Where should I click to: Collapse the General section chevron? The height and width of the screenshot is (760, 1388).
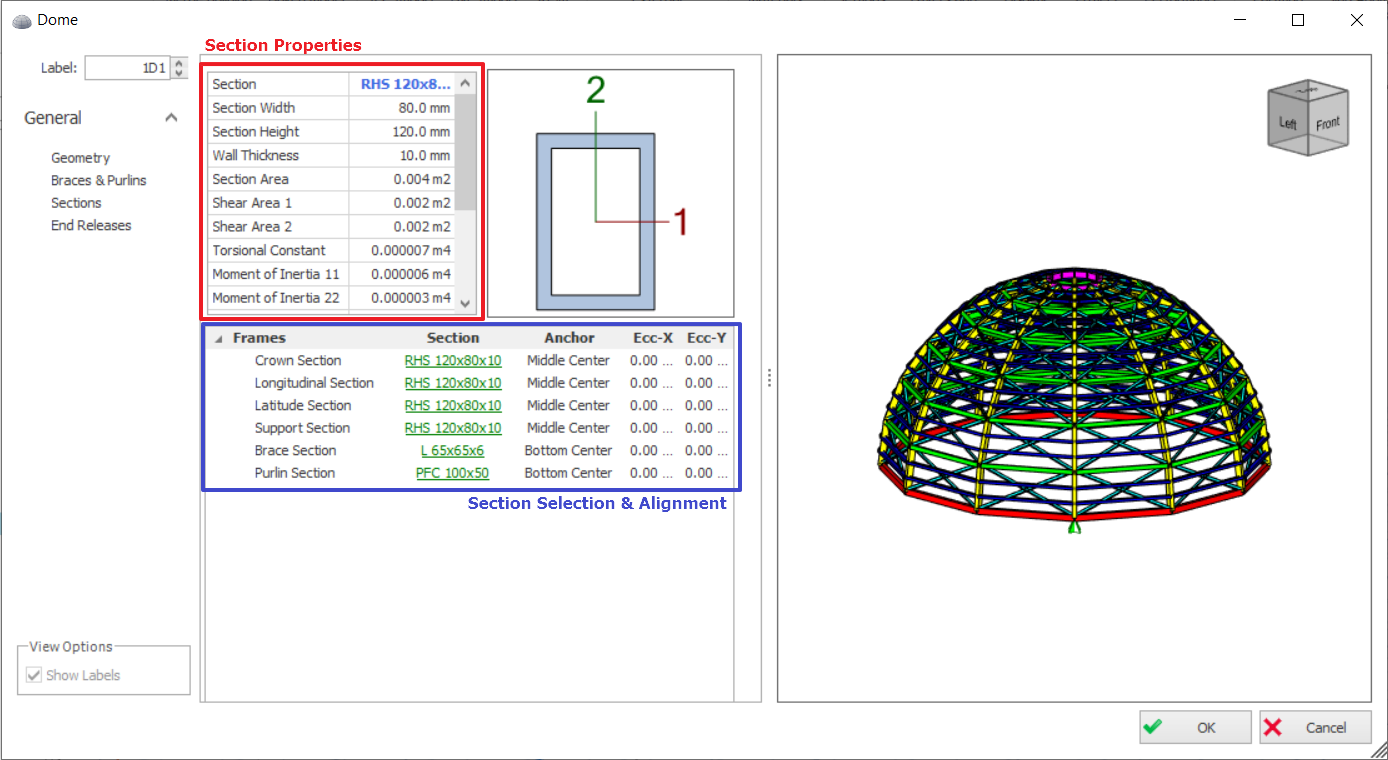point(171,118)
